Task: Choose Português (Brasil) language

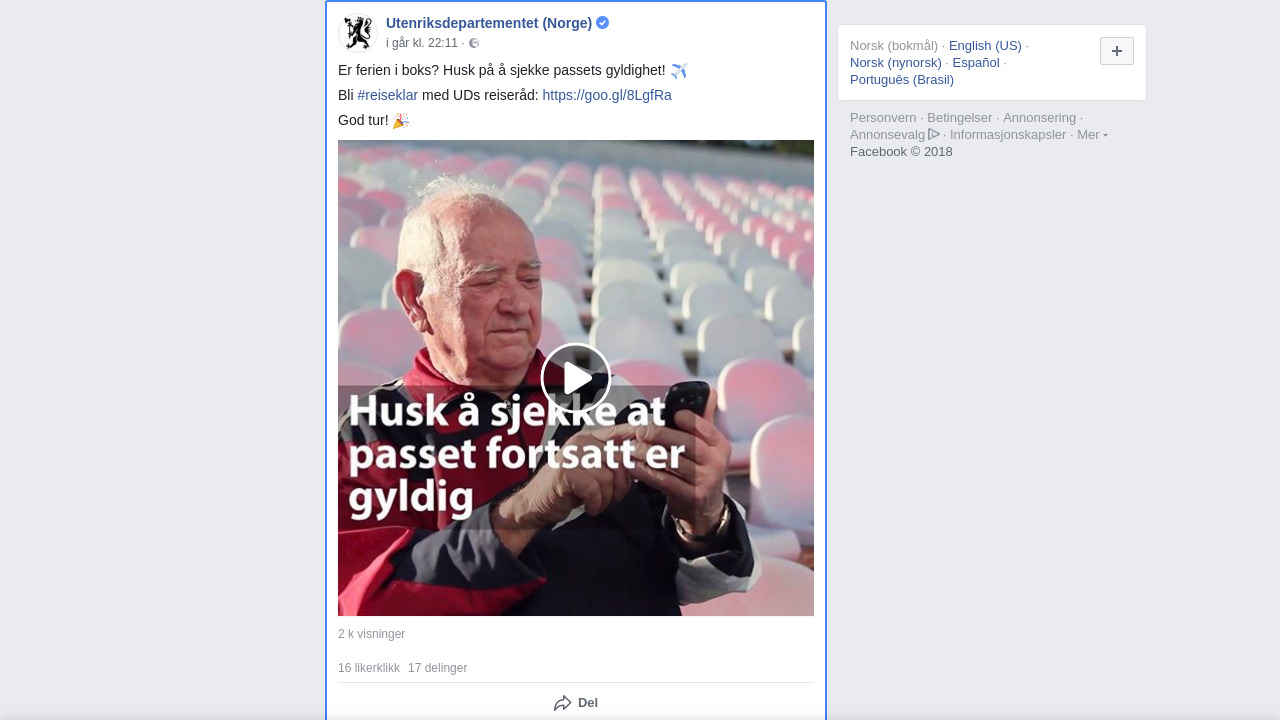Action: pyautogui.click(x=902, y=80)
